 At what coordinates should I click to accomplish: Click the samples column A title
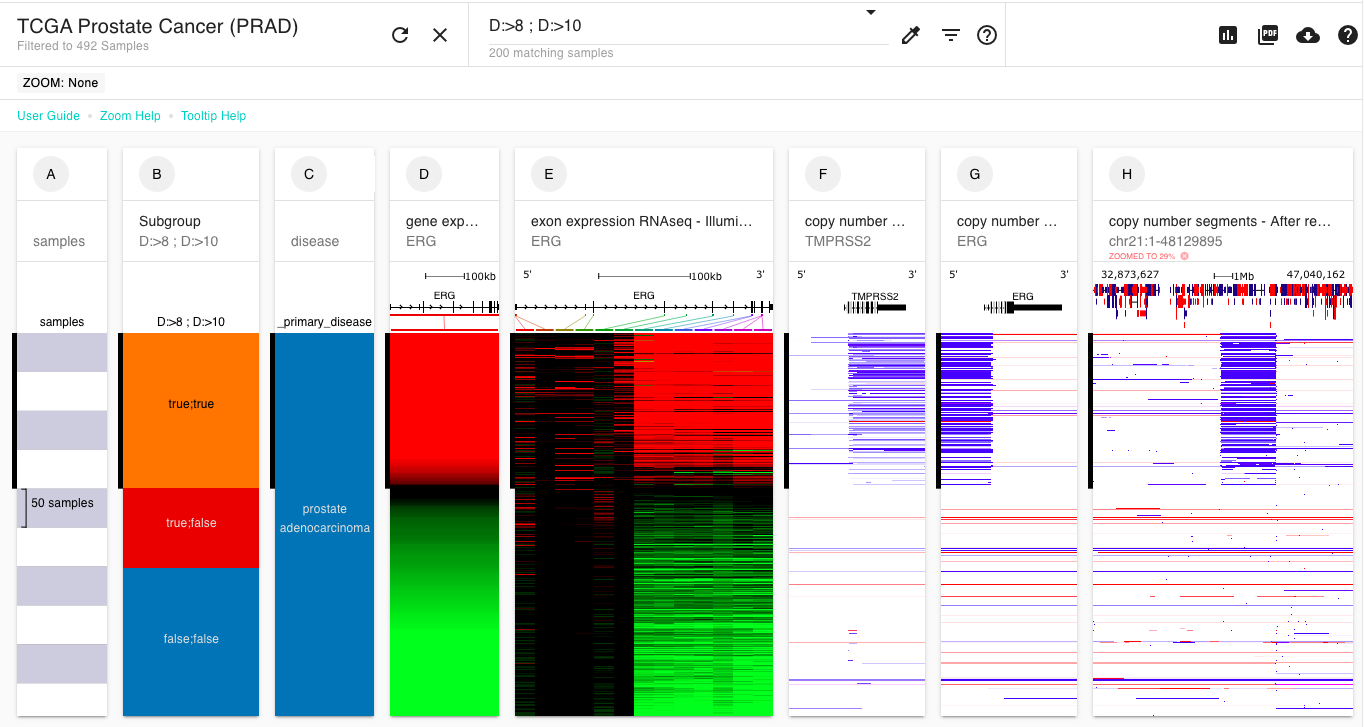tap(59, 241)
